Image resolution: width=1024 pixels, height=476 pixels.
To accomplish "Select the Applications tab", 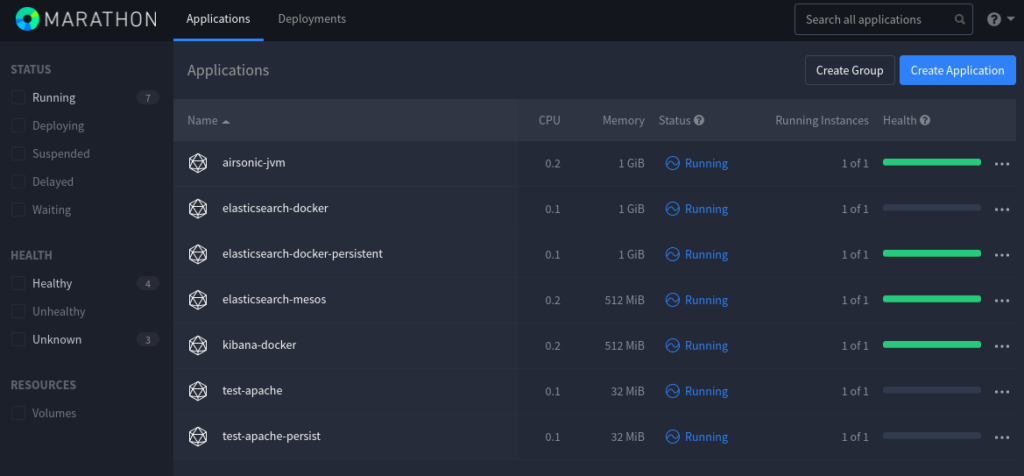I will [x=218, y=19].
